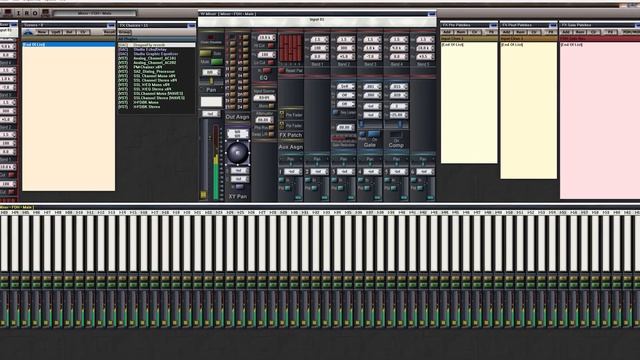Toggle the Hi Cut filter switch
This screenshot has height=360, width=640.
[271, 46]
